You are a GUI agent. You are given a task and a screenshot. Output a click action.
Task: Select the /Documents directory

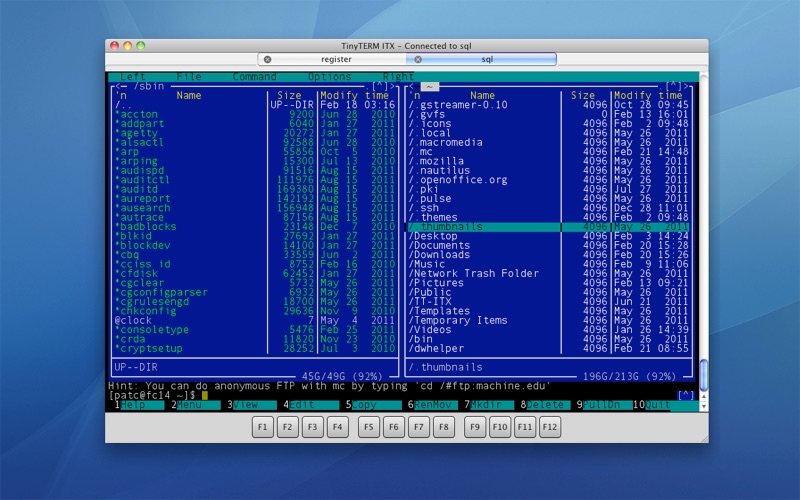click(548, 245)
